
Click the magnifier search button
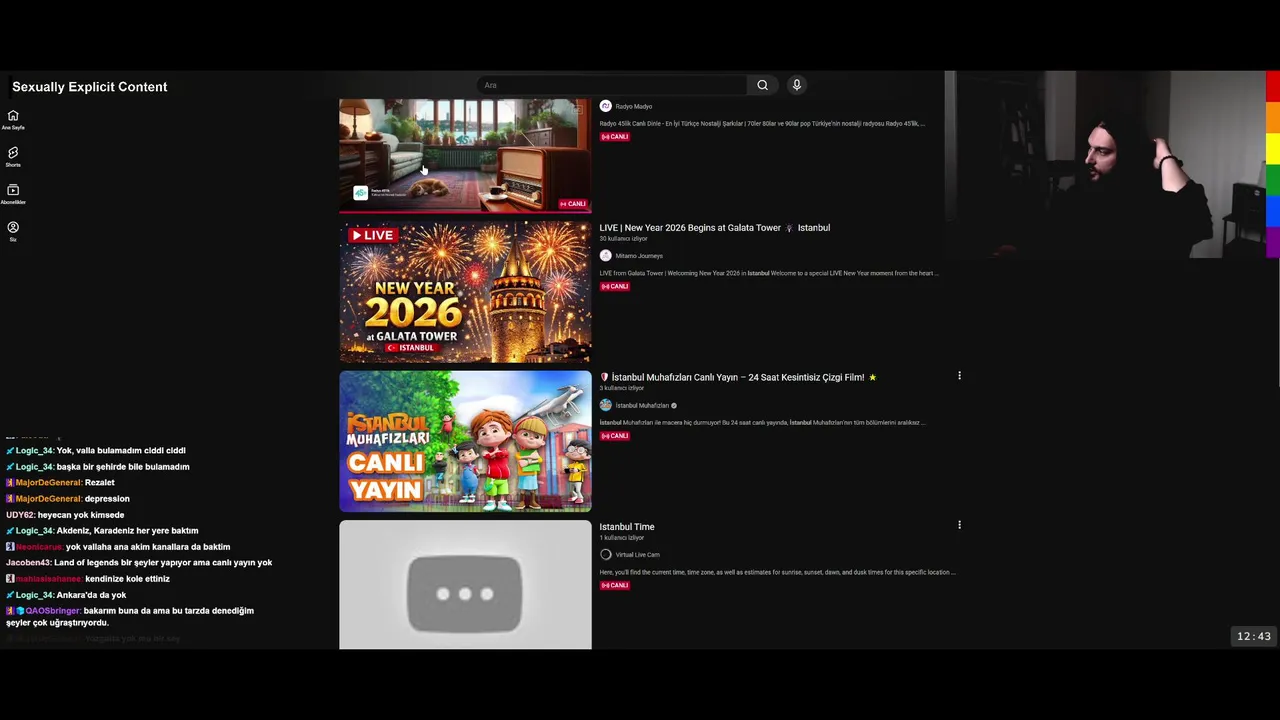[762, 85]
